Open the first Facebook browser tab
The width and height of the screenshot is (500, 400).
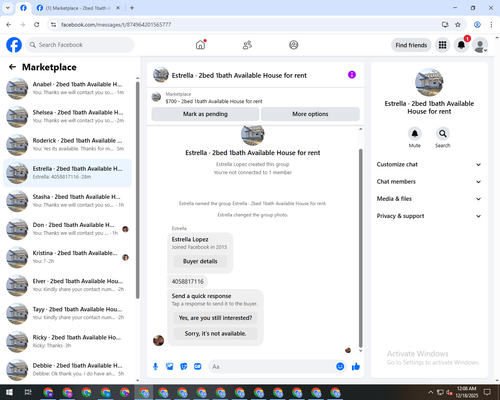tap(23, 8)
